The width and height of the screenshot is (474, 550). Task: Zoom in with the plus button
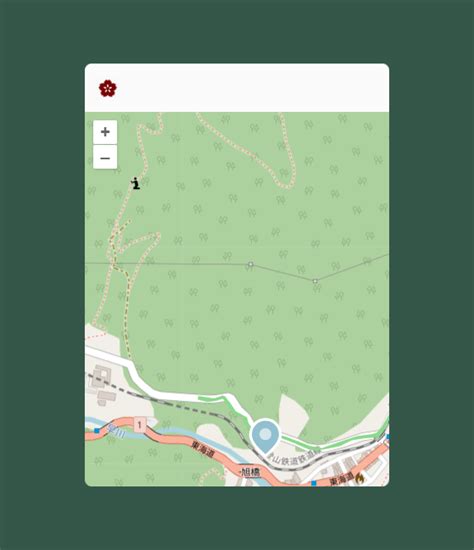[105, 132]
